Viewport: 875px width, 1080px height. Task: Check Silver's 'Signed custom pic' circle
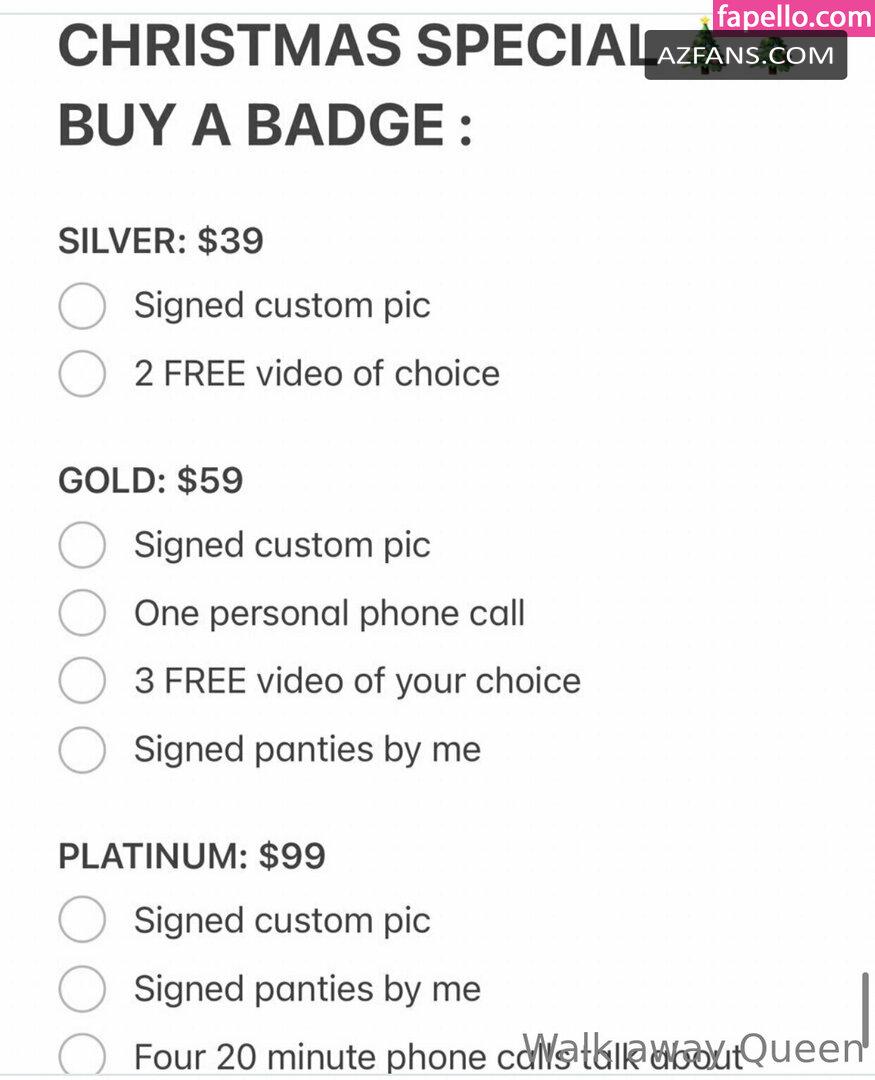coord(82,305)
